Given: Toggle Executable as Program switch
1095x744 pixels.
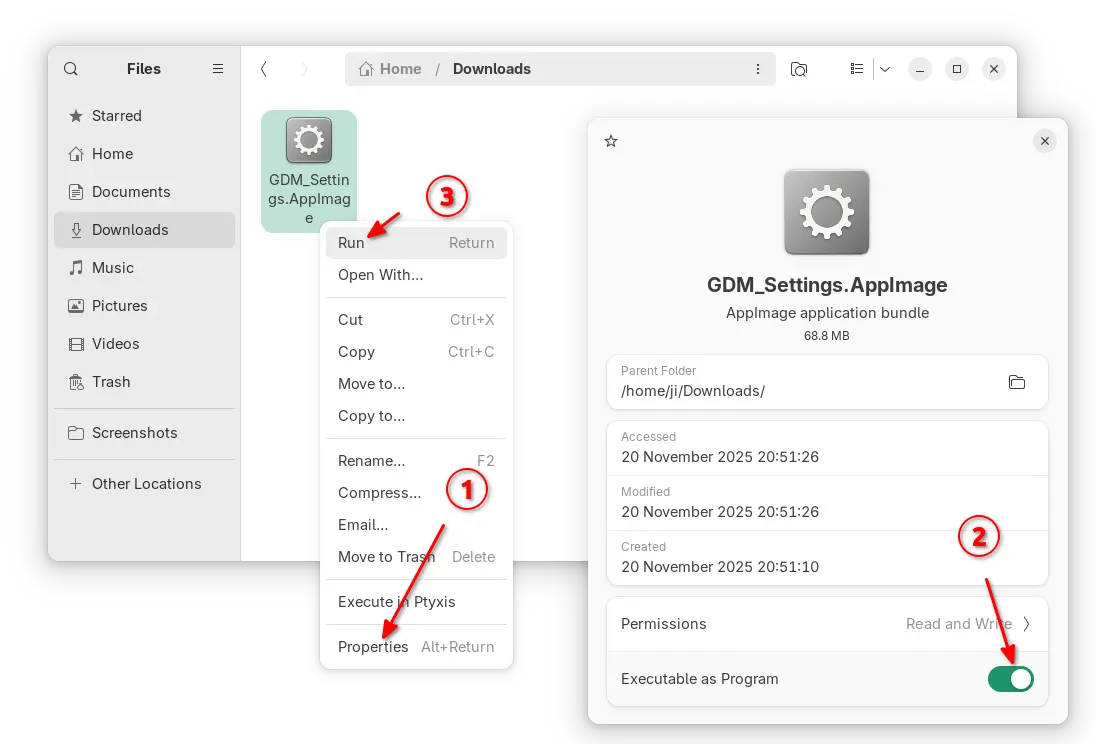Looking at the screenshot, I should pos(1010,679).
